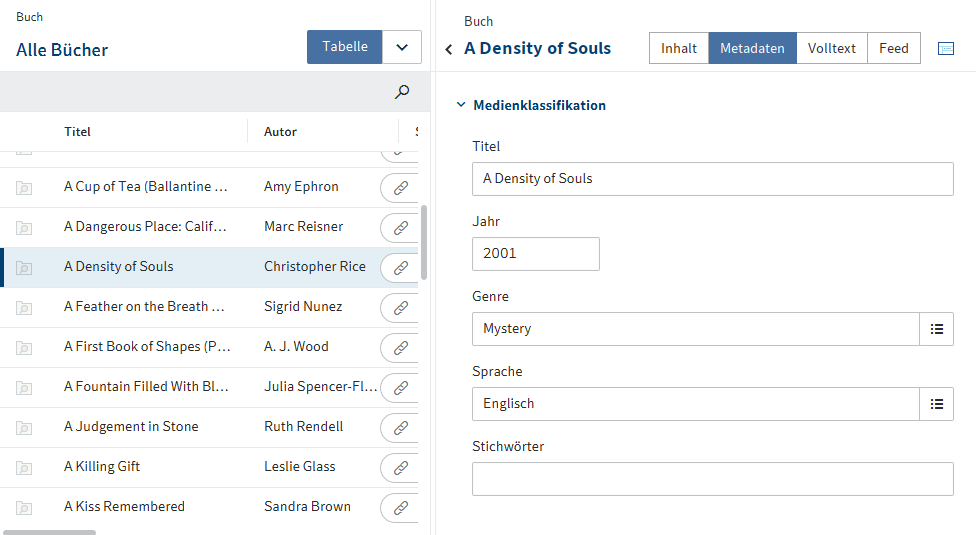This screenshot has height=535, width=976.
Task: Open the dropdown arrow beside Tabelle
Action: [x=402, y=47]
